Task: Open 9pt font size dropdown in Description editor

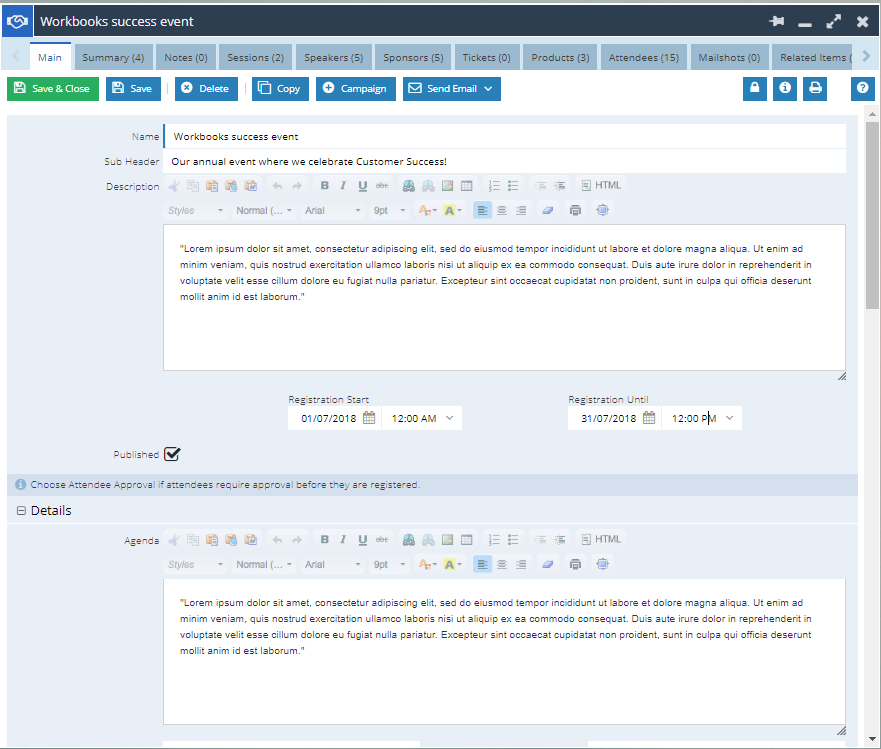Action: pyautogui.click(x=389, y=211)
